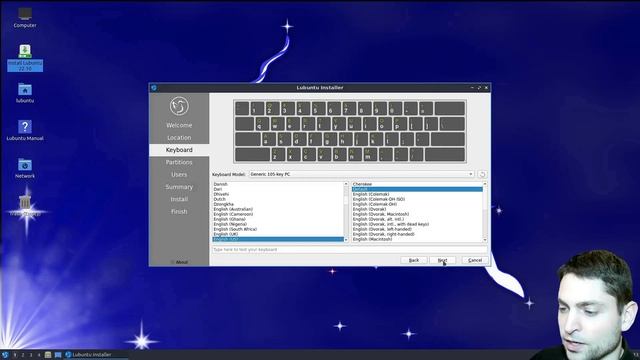Image resolution: width=640 pixels, height=360 pixels.
Task: Select English (Dvorak, Macintosh) variant
Action: pos(381,214)
